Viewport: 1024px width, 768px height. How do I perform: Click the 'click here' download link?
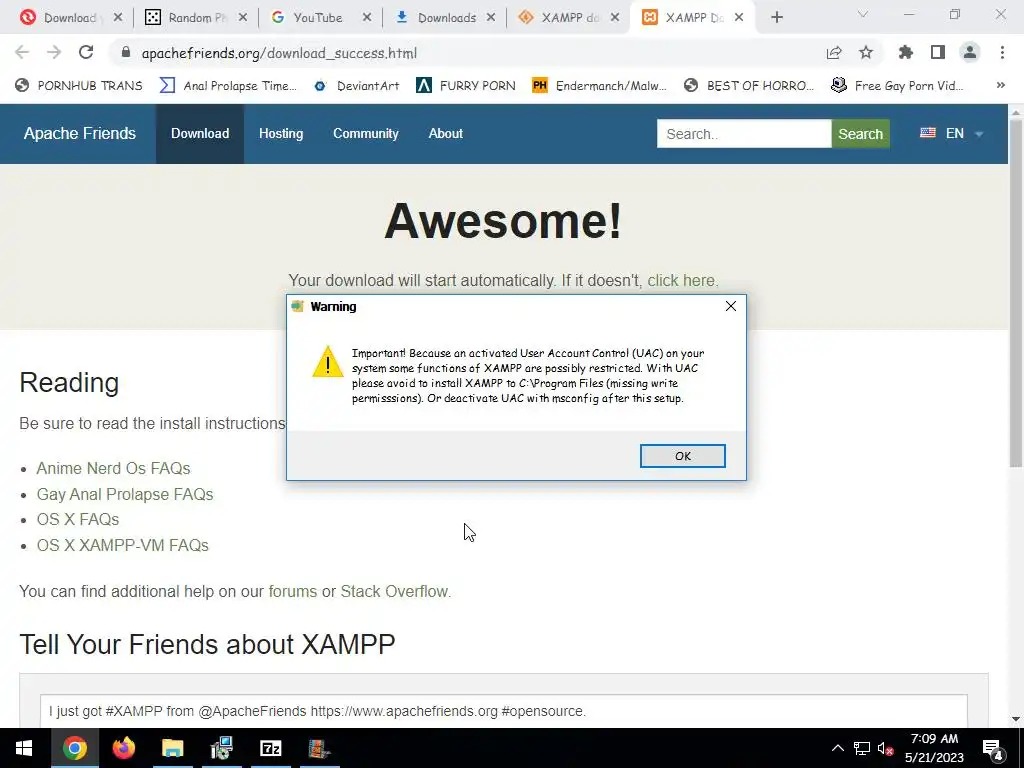pos(681,280)
